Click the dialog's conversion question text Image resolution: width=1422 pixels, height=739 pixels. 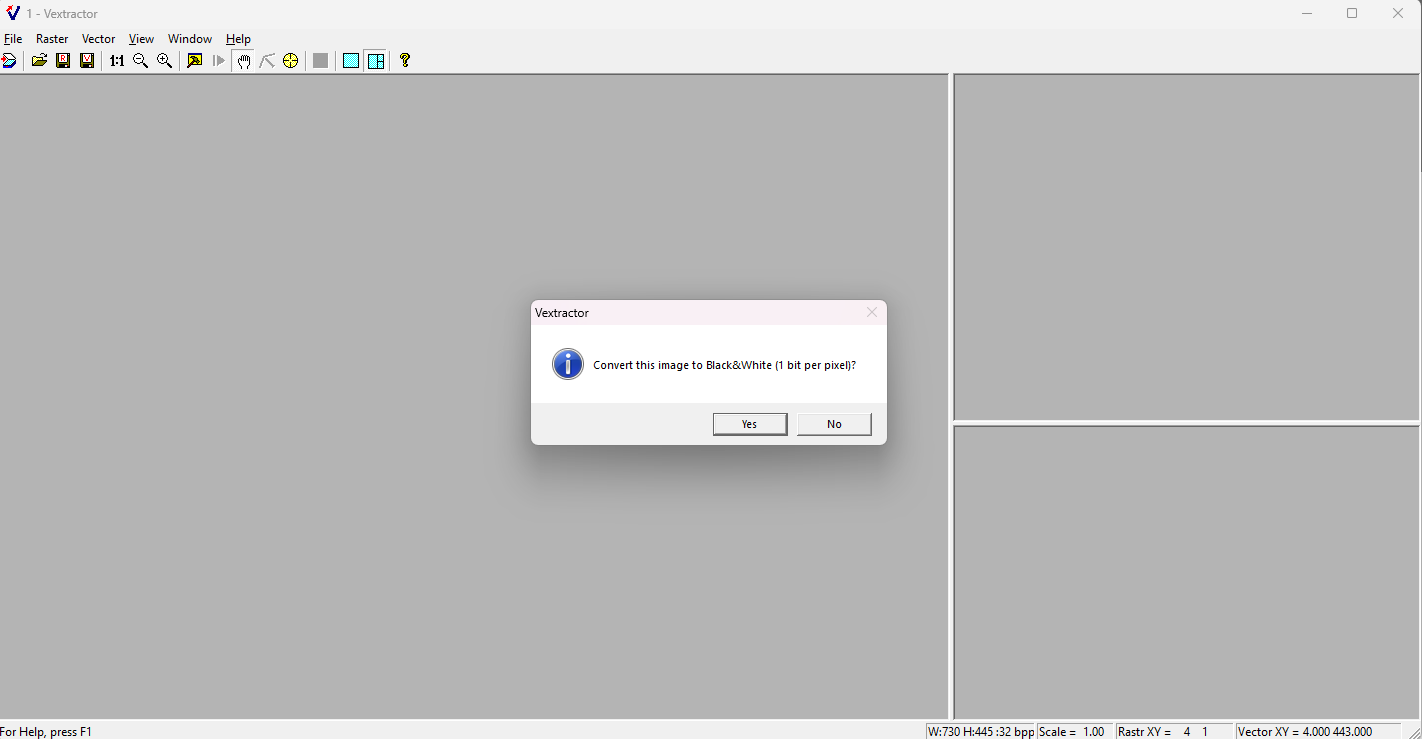tap(725, 365)
